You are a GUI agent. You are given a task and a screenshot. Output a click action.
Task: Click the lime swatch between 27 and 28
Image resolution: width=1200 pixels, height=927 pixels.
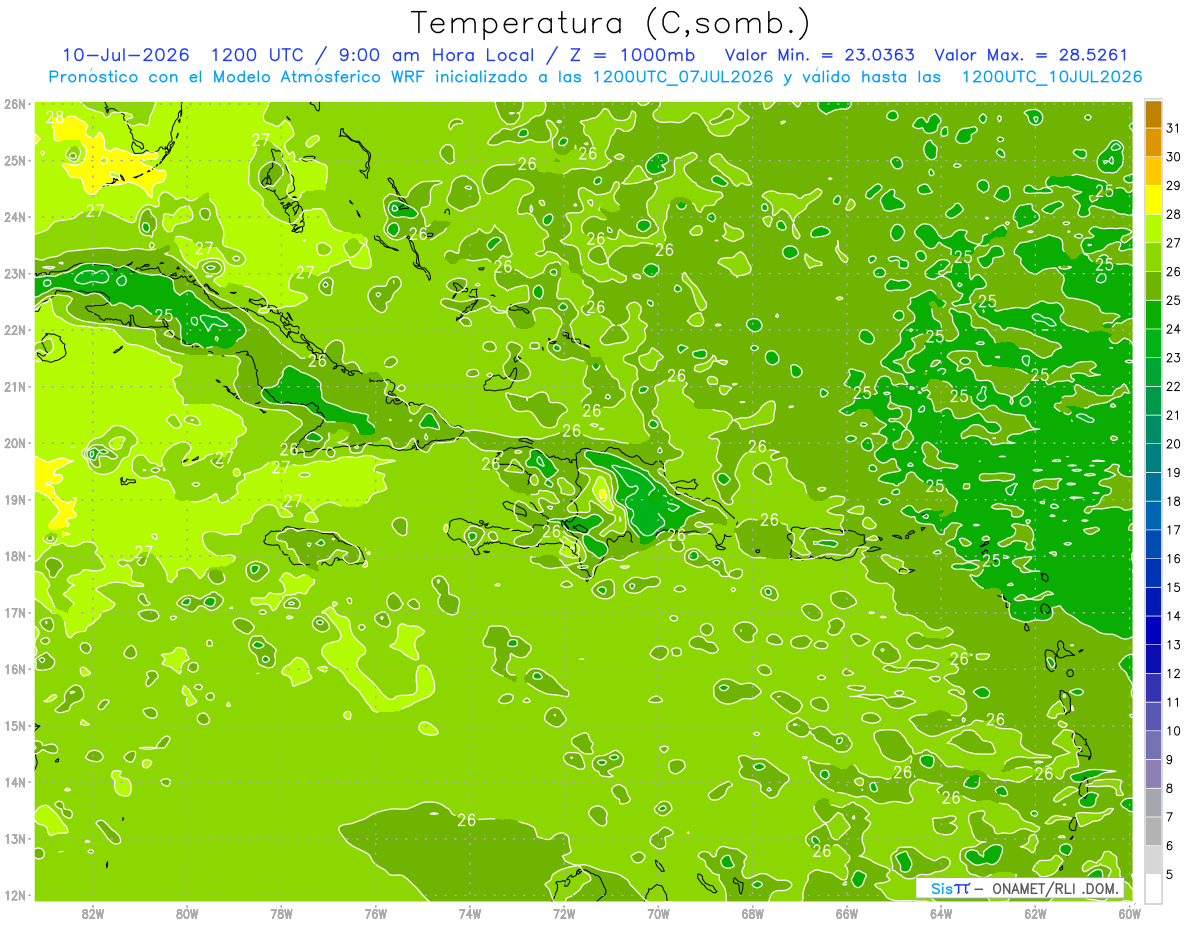(x=1153, y=229)
